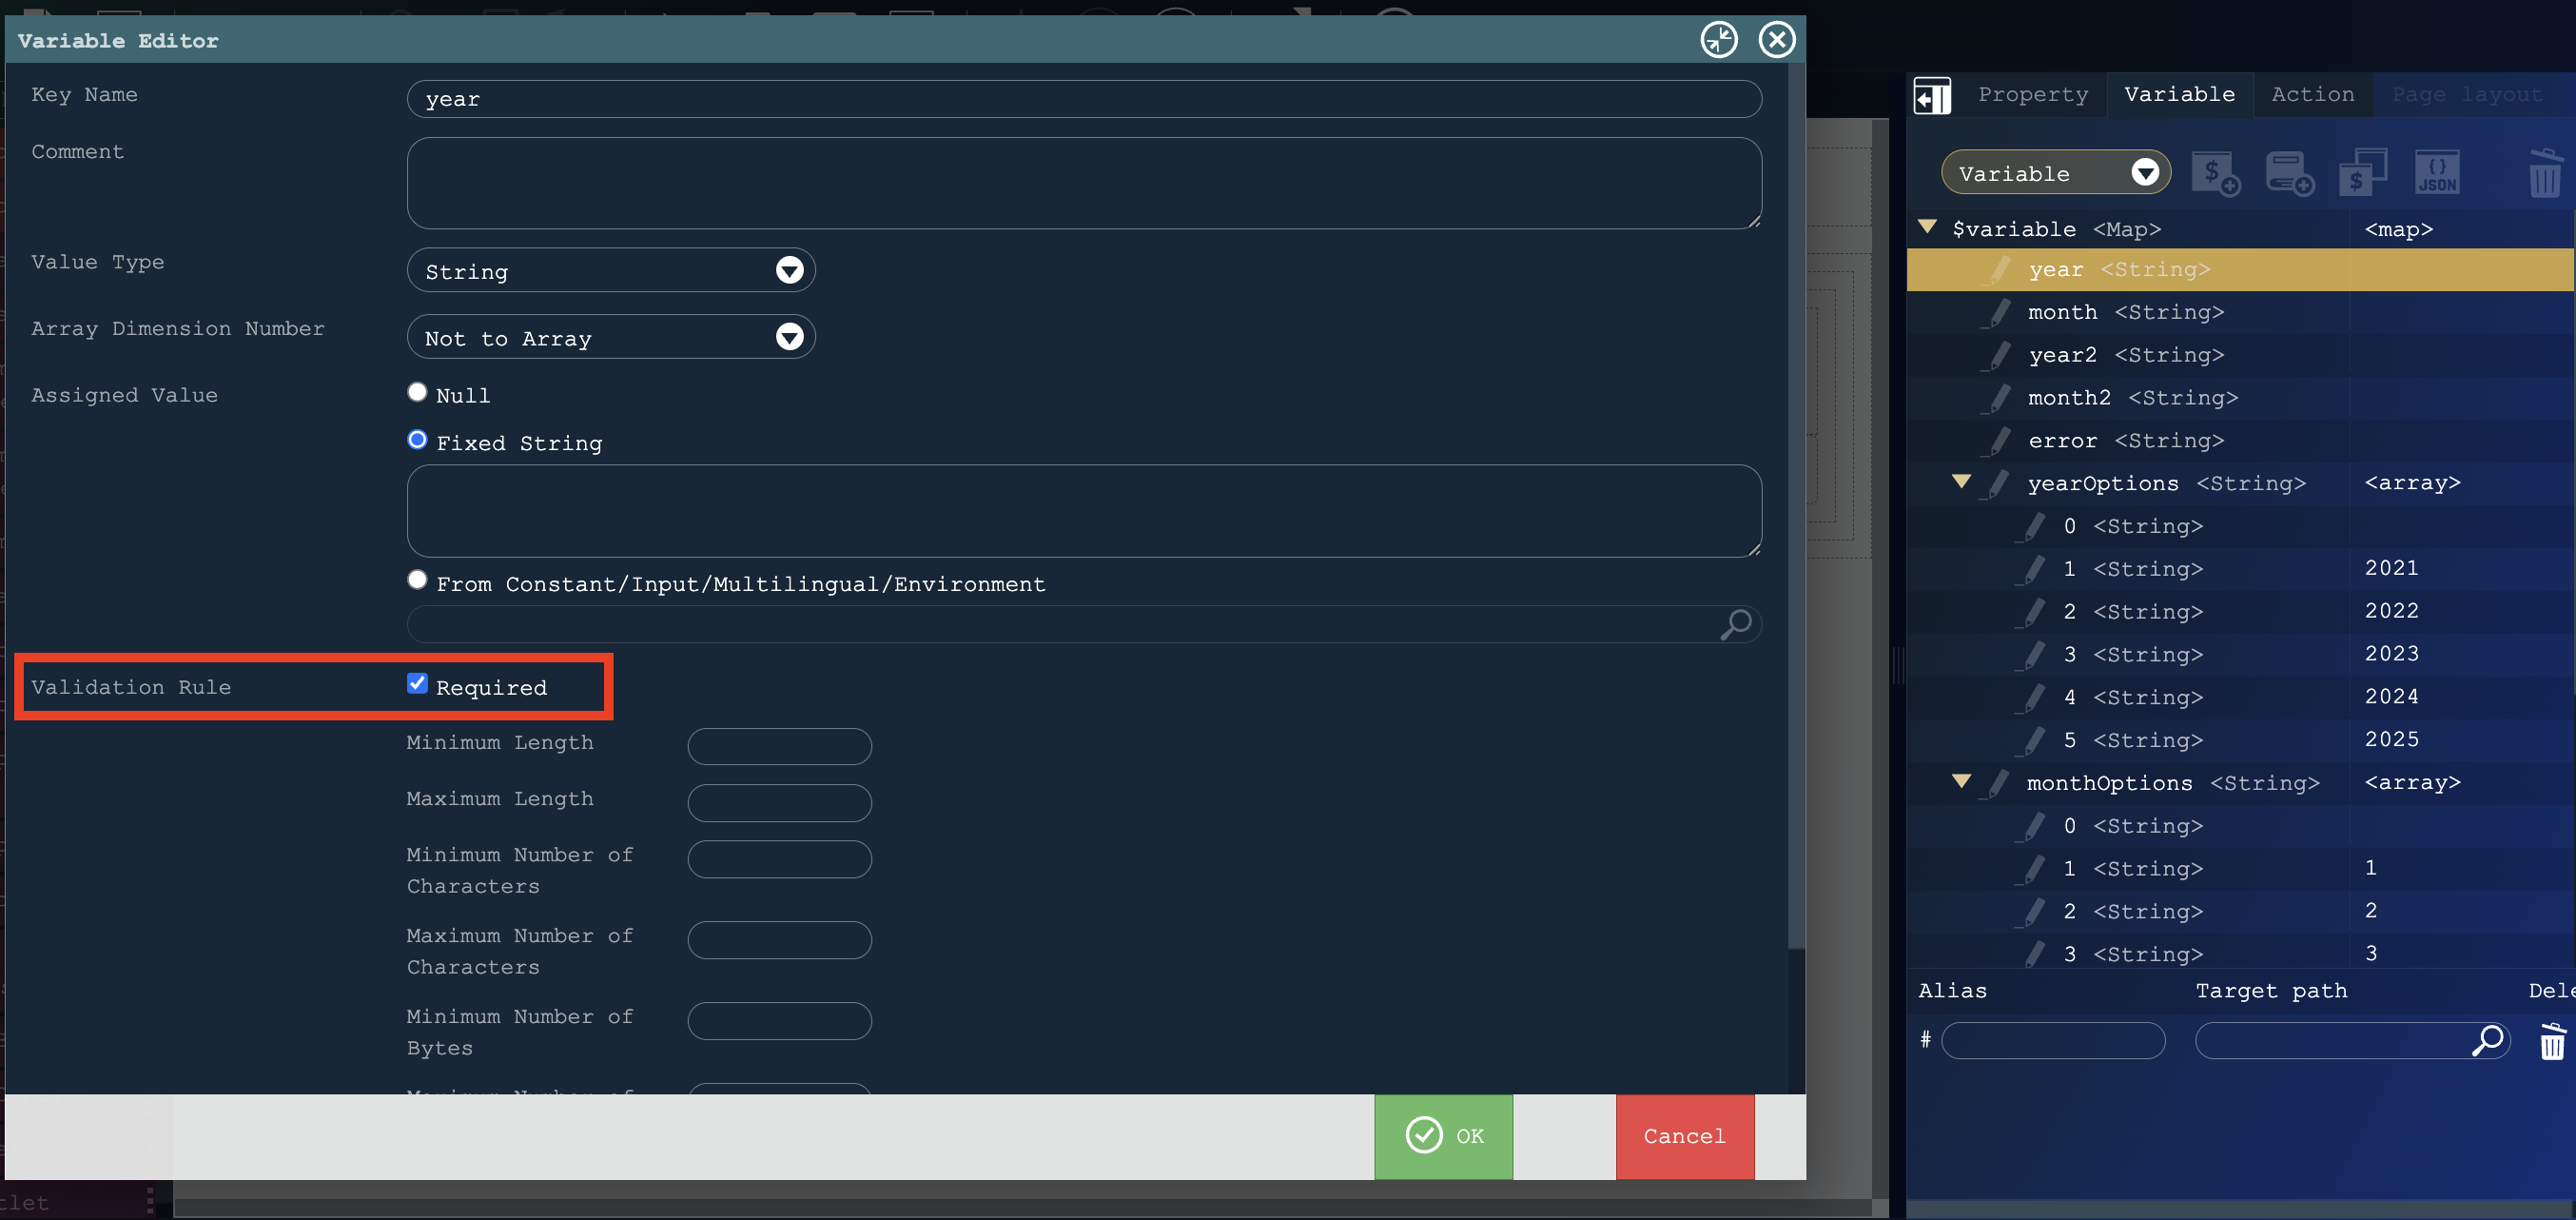
Task: Click trash icon in variable toolbar
Action: 2544,174
